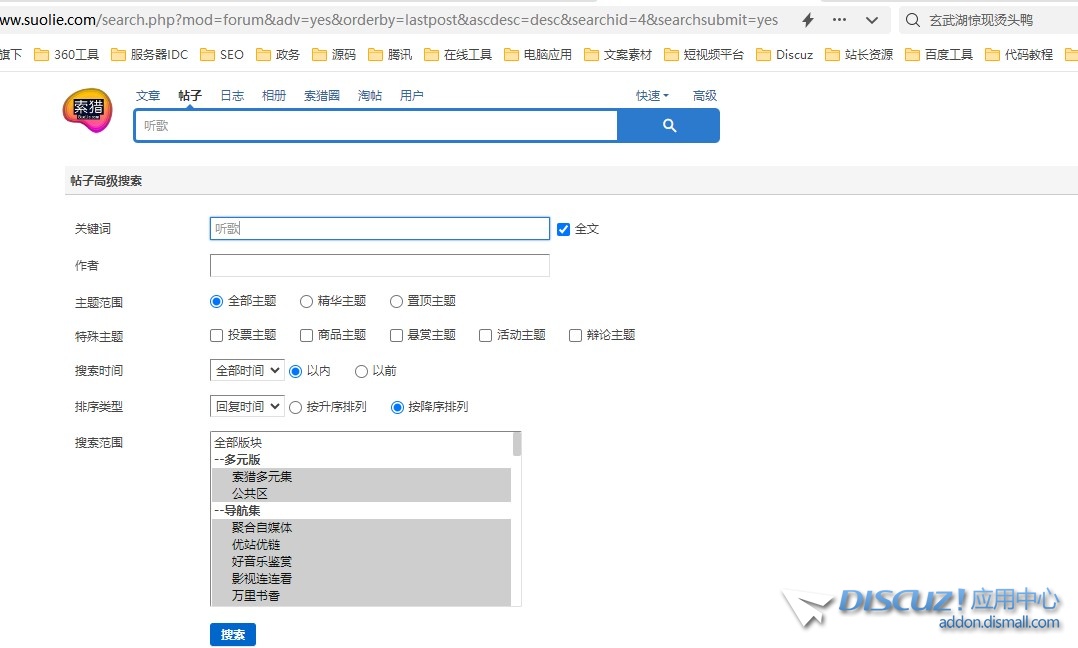Enable the 投票主题 checkbox
The width and height of the screenshot is (1078, 648).
click(217, 335)
